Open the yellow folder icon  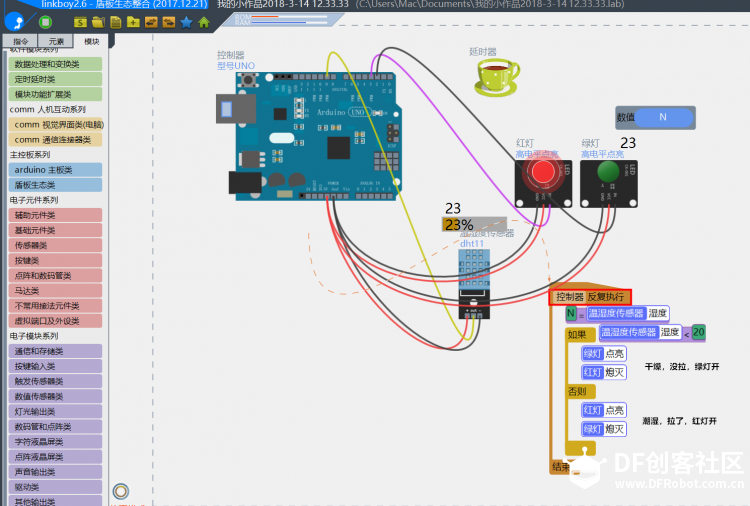(98, 22)
